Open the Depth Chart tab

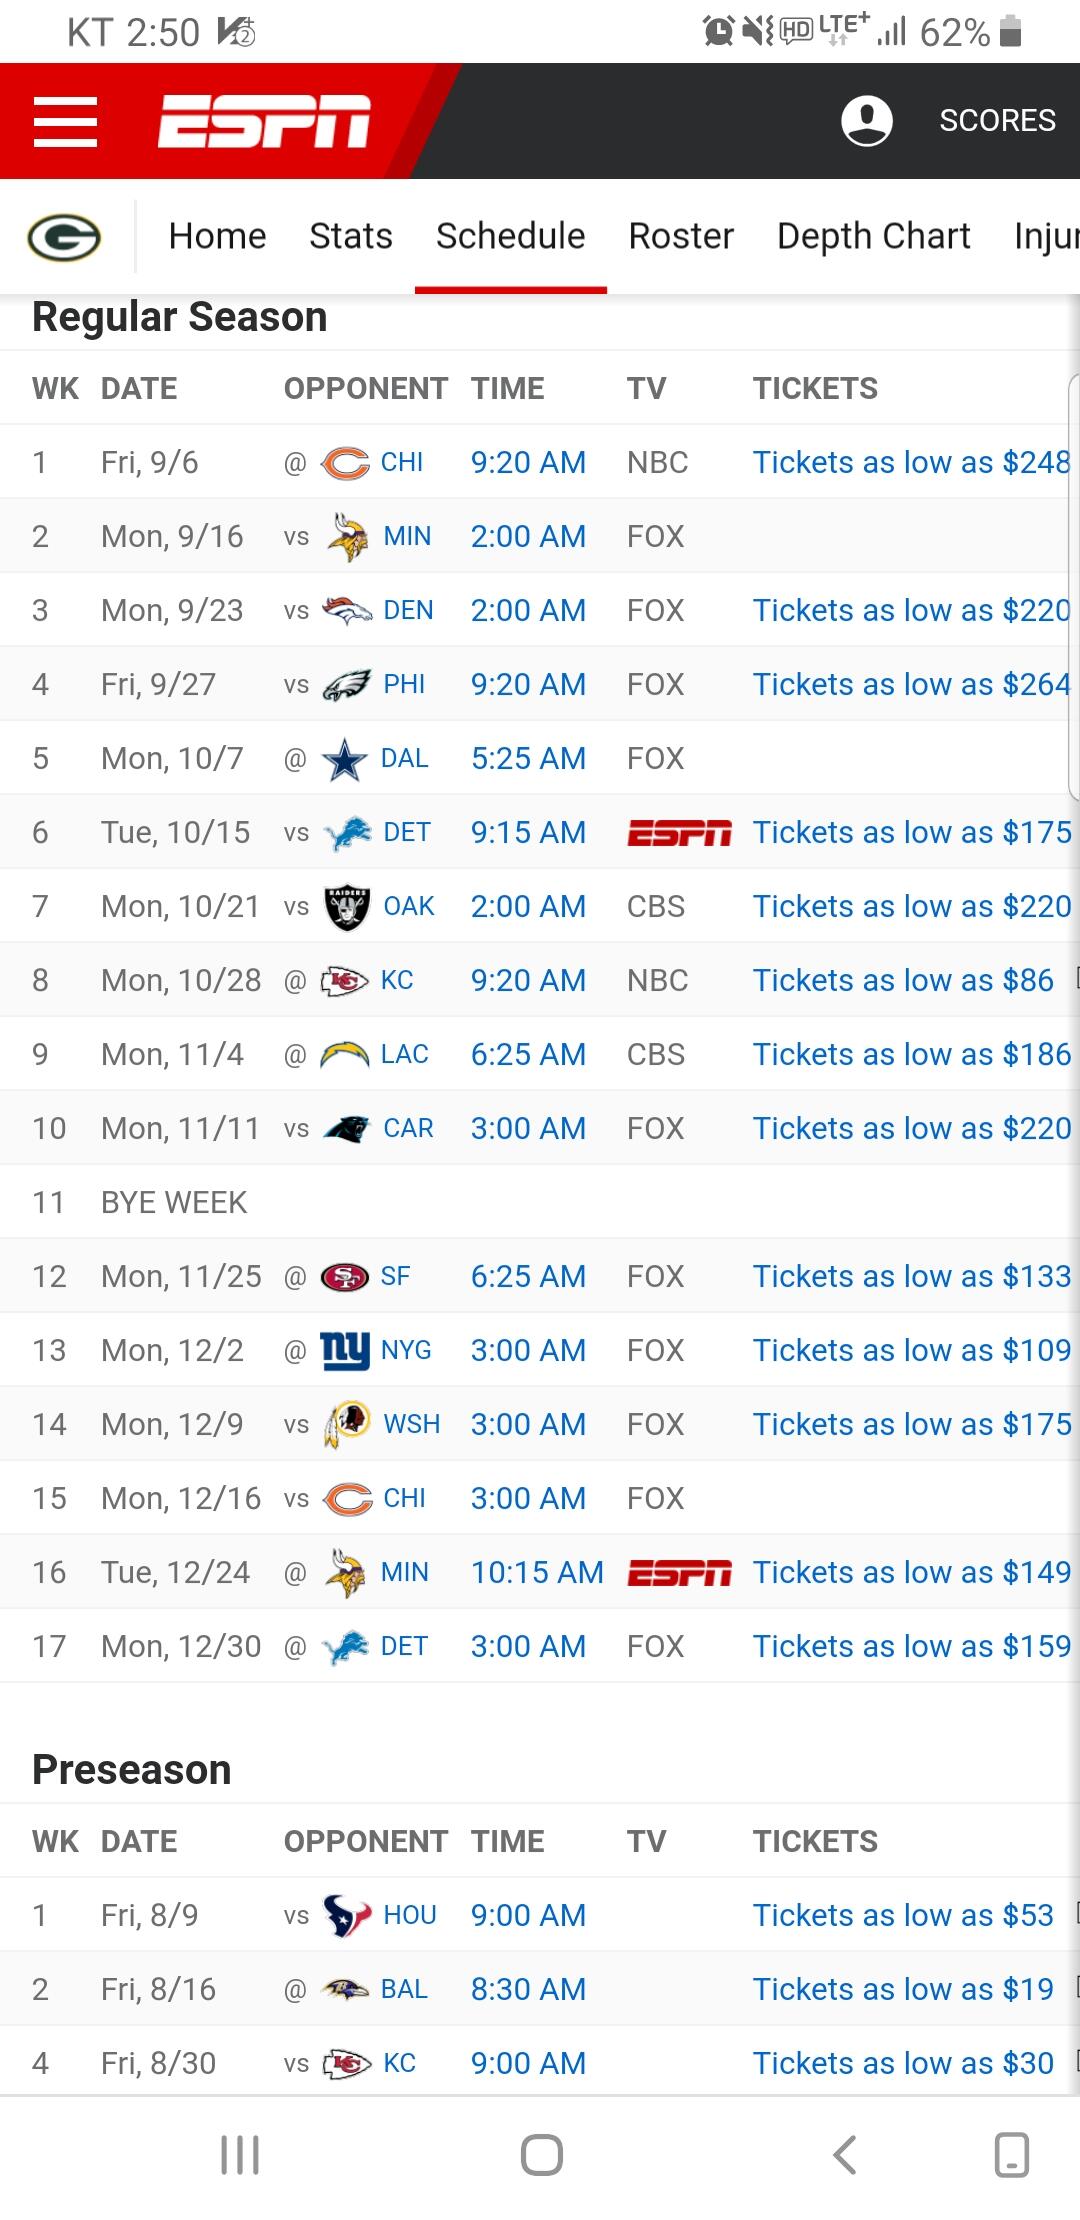[873, 236]
